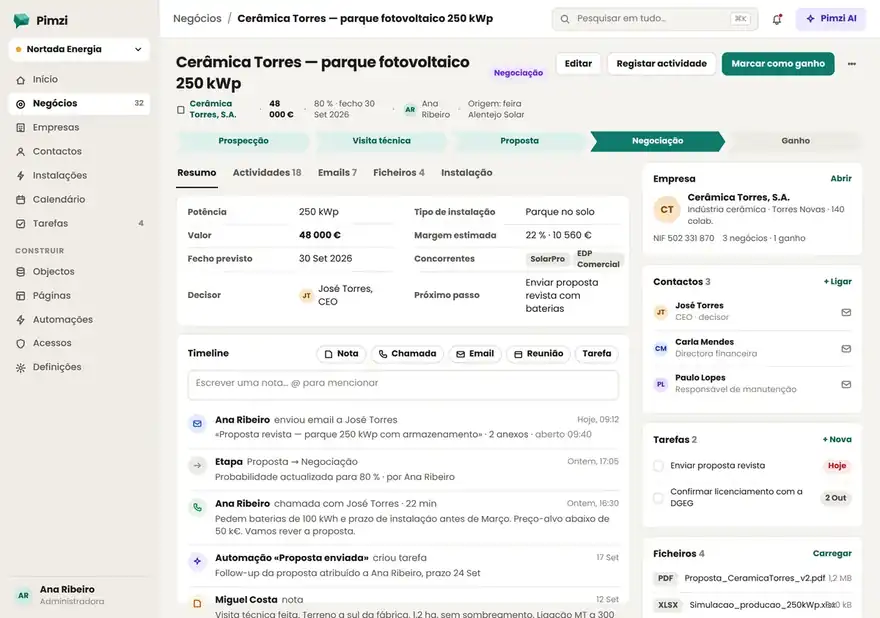Click the Reunião timeline button
The image size is (880, 618).
tap(538, 354)
